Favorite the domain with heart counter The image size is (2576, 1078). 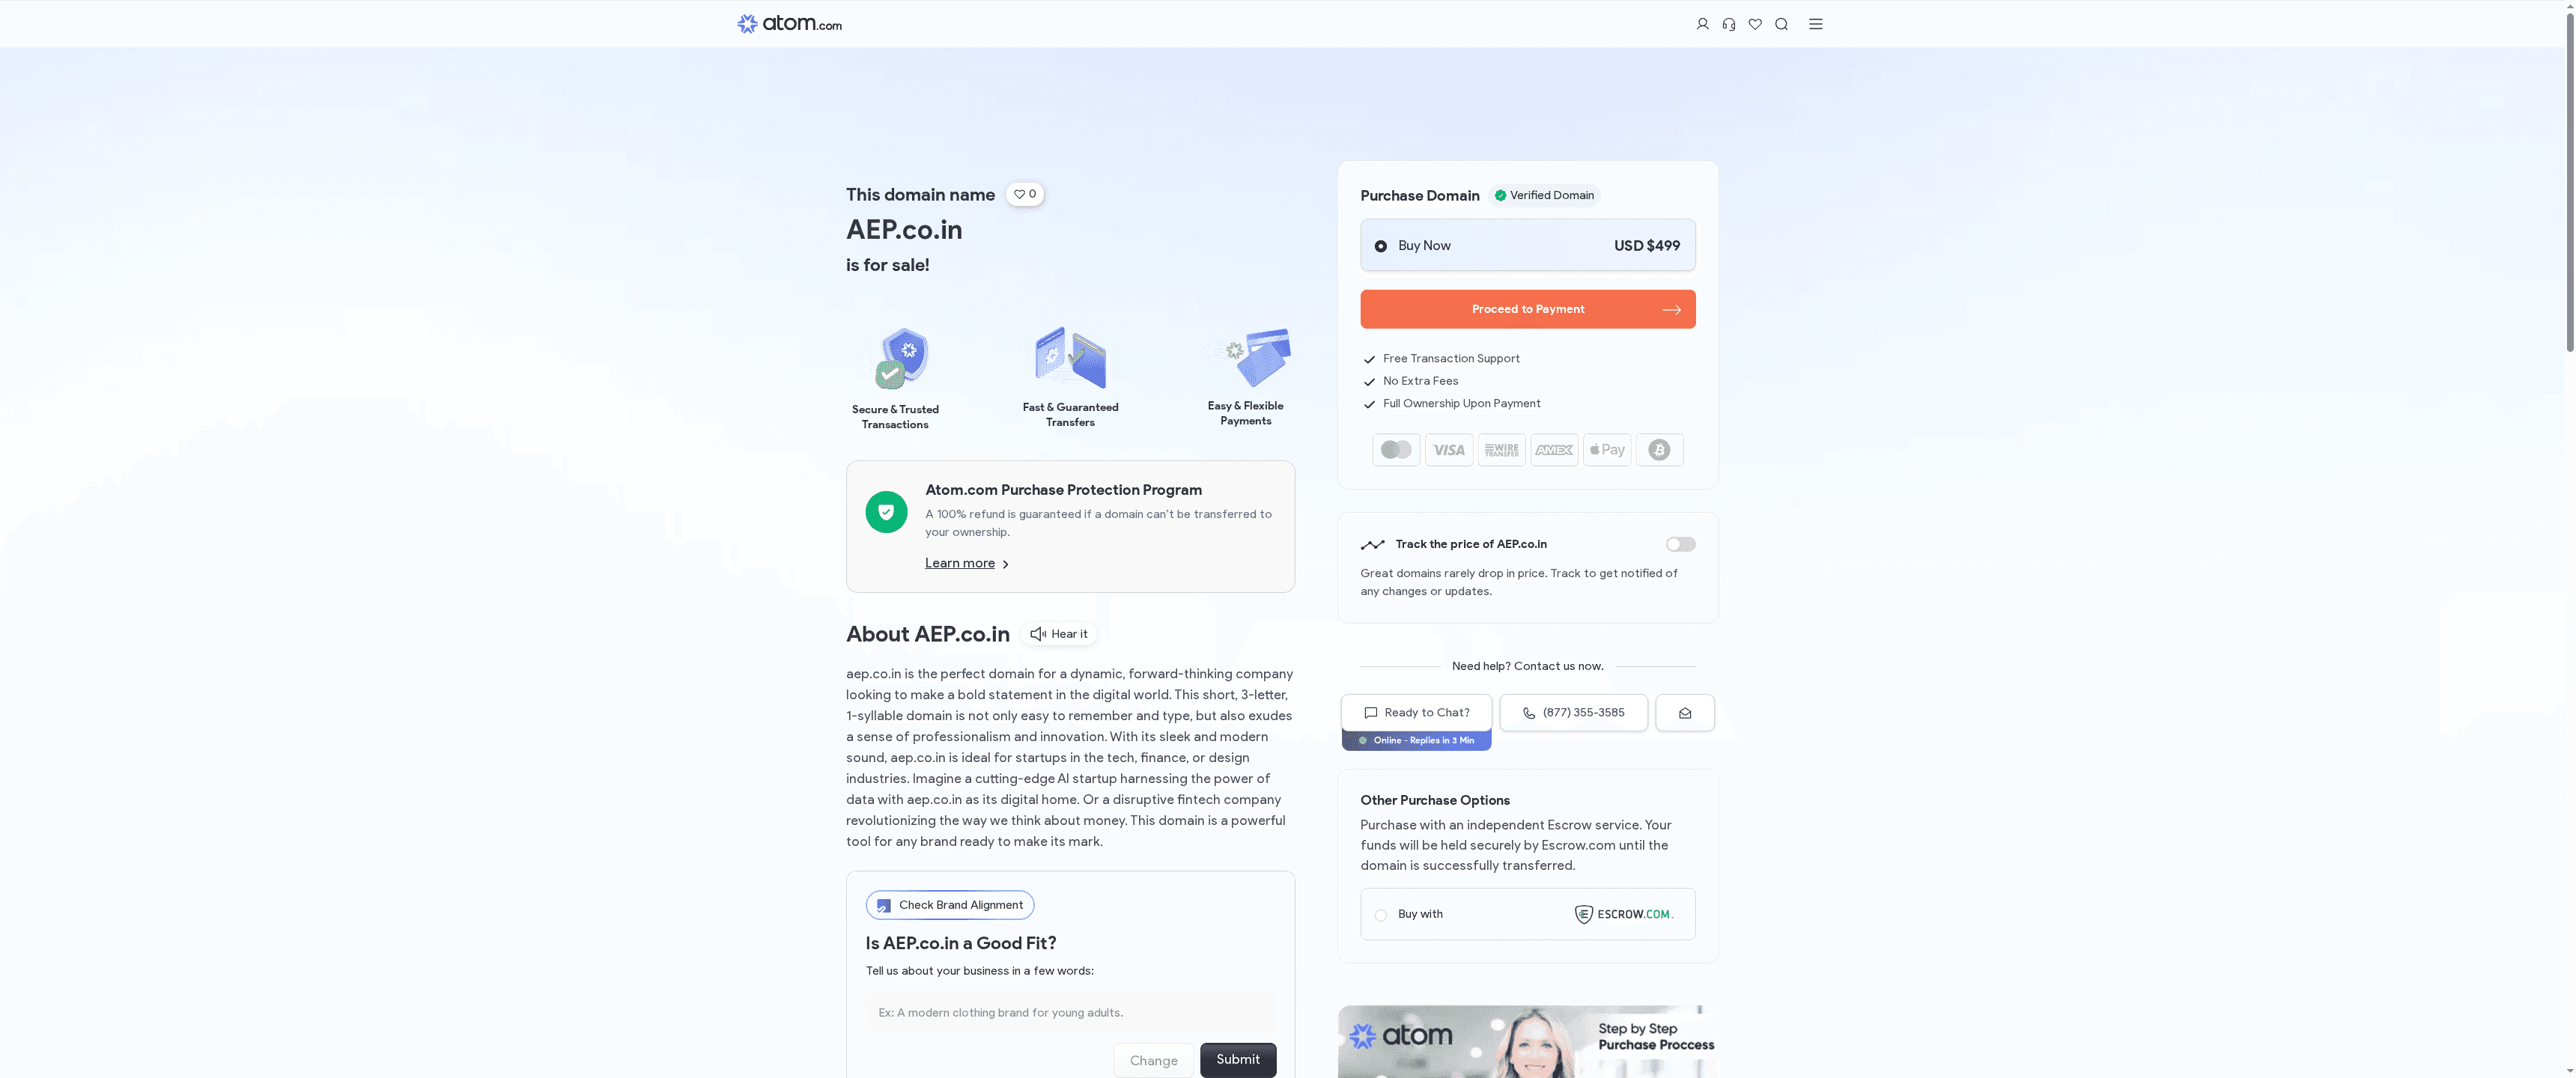1025,194
